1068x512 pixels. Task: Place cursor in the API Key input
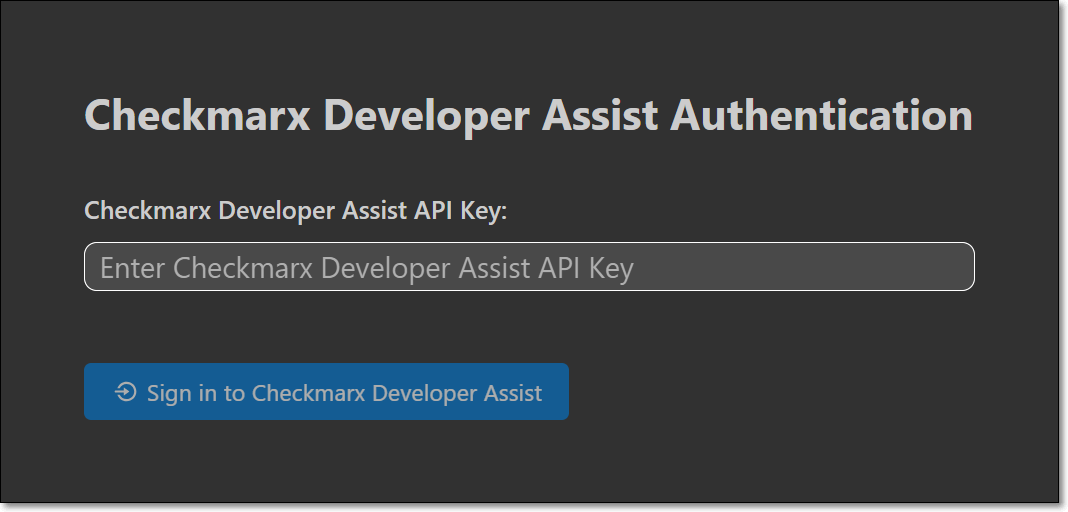click(528, 267)
